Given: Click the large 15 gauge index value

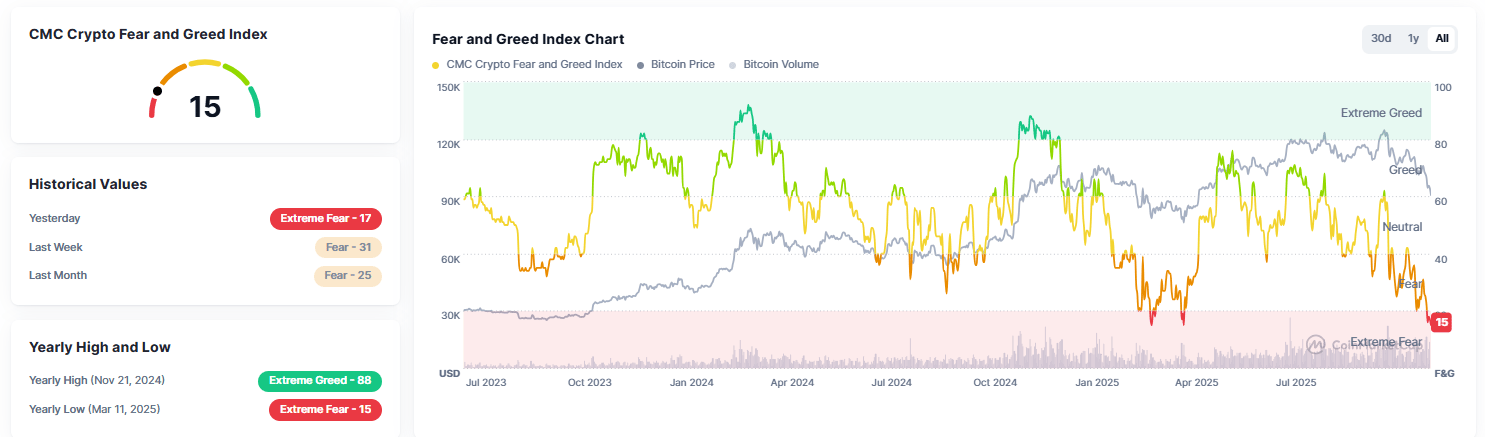Looking at the screenshot, I should tap(205, 106).
